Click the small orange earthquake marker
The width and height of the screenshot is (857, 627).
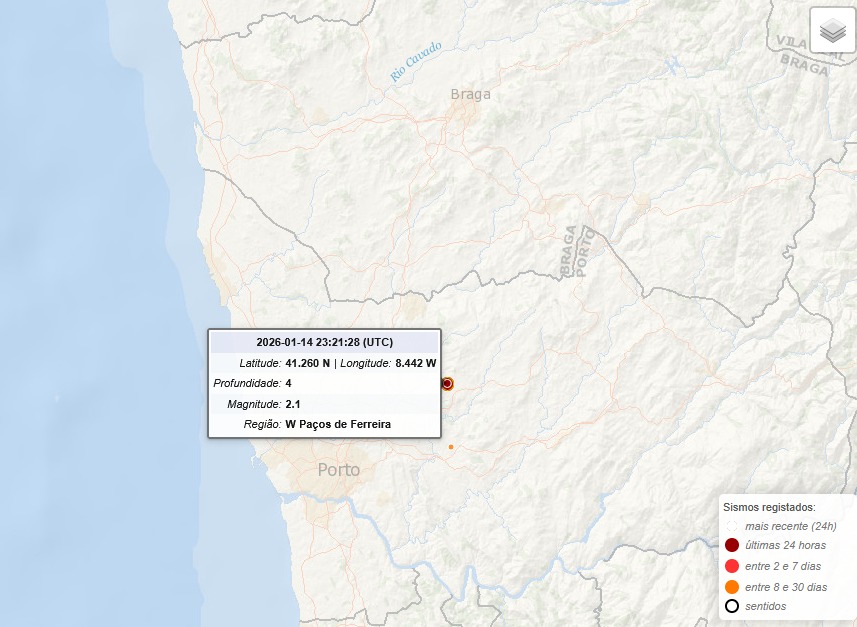coord(451,446)
